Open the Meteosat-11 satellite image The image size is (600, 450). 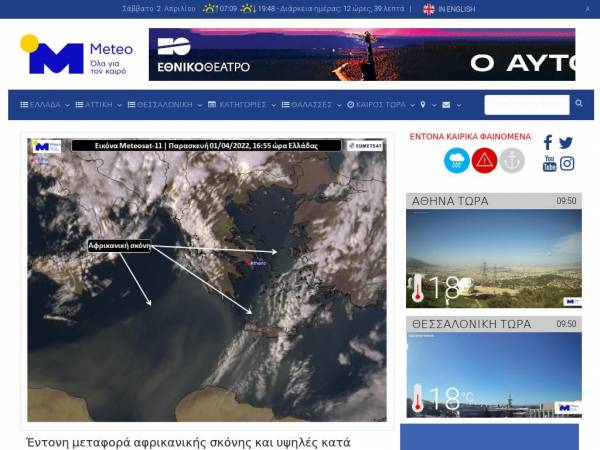[x=207, y=280]
